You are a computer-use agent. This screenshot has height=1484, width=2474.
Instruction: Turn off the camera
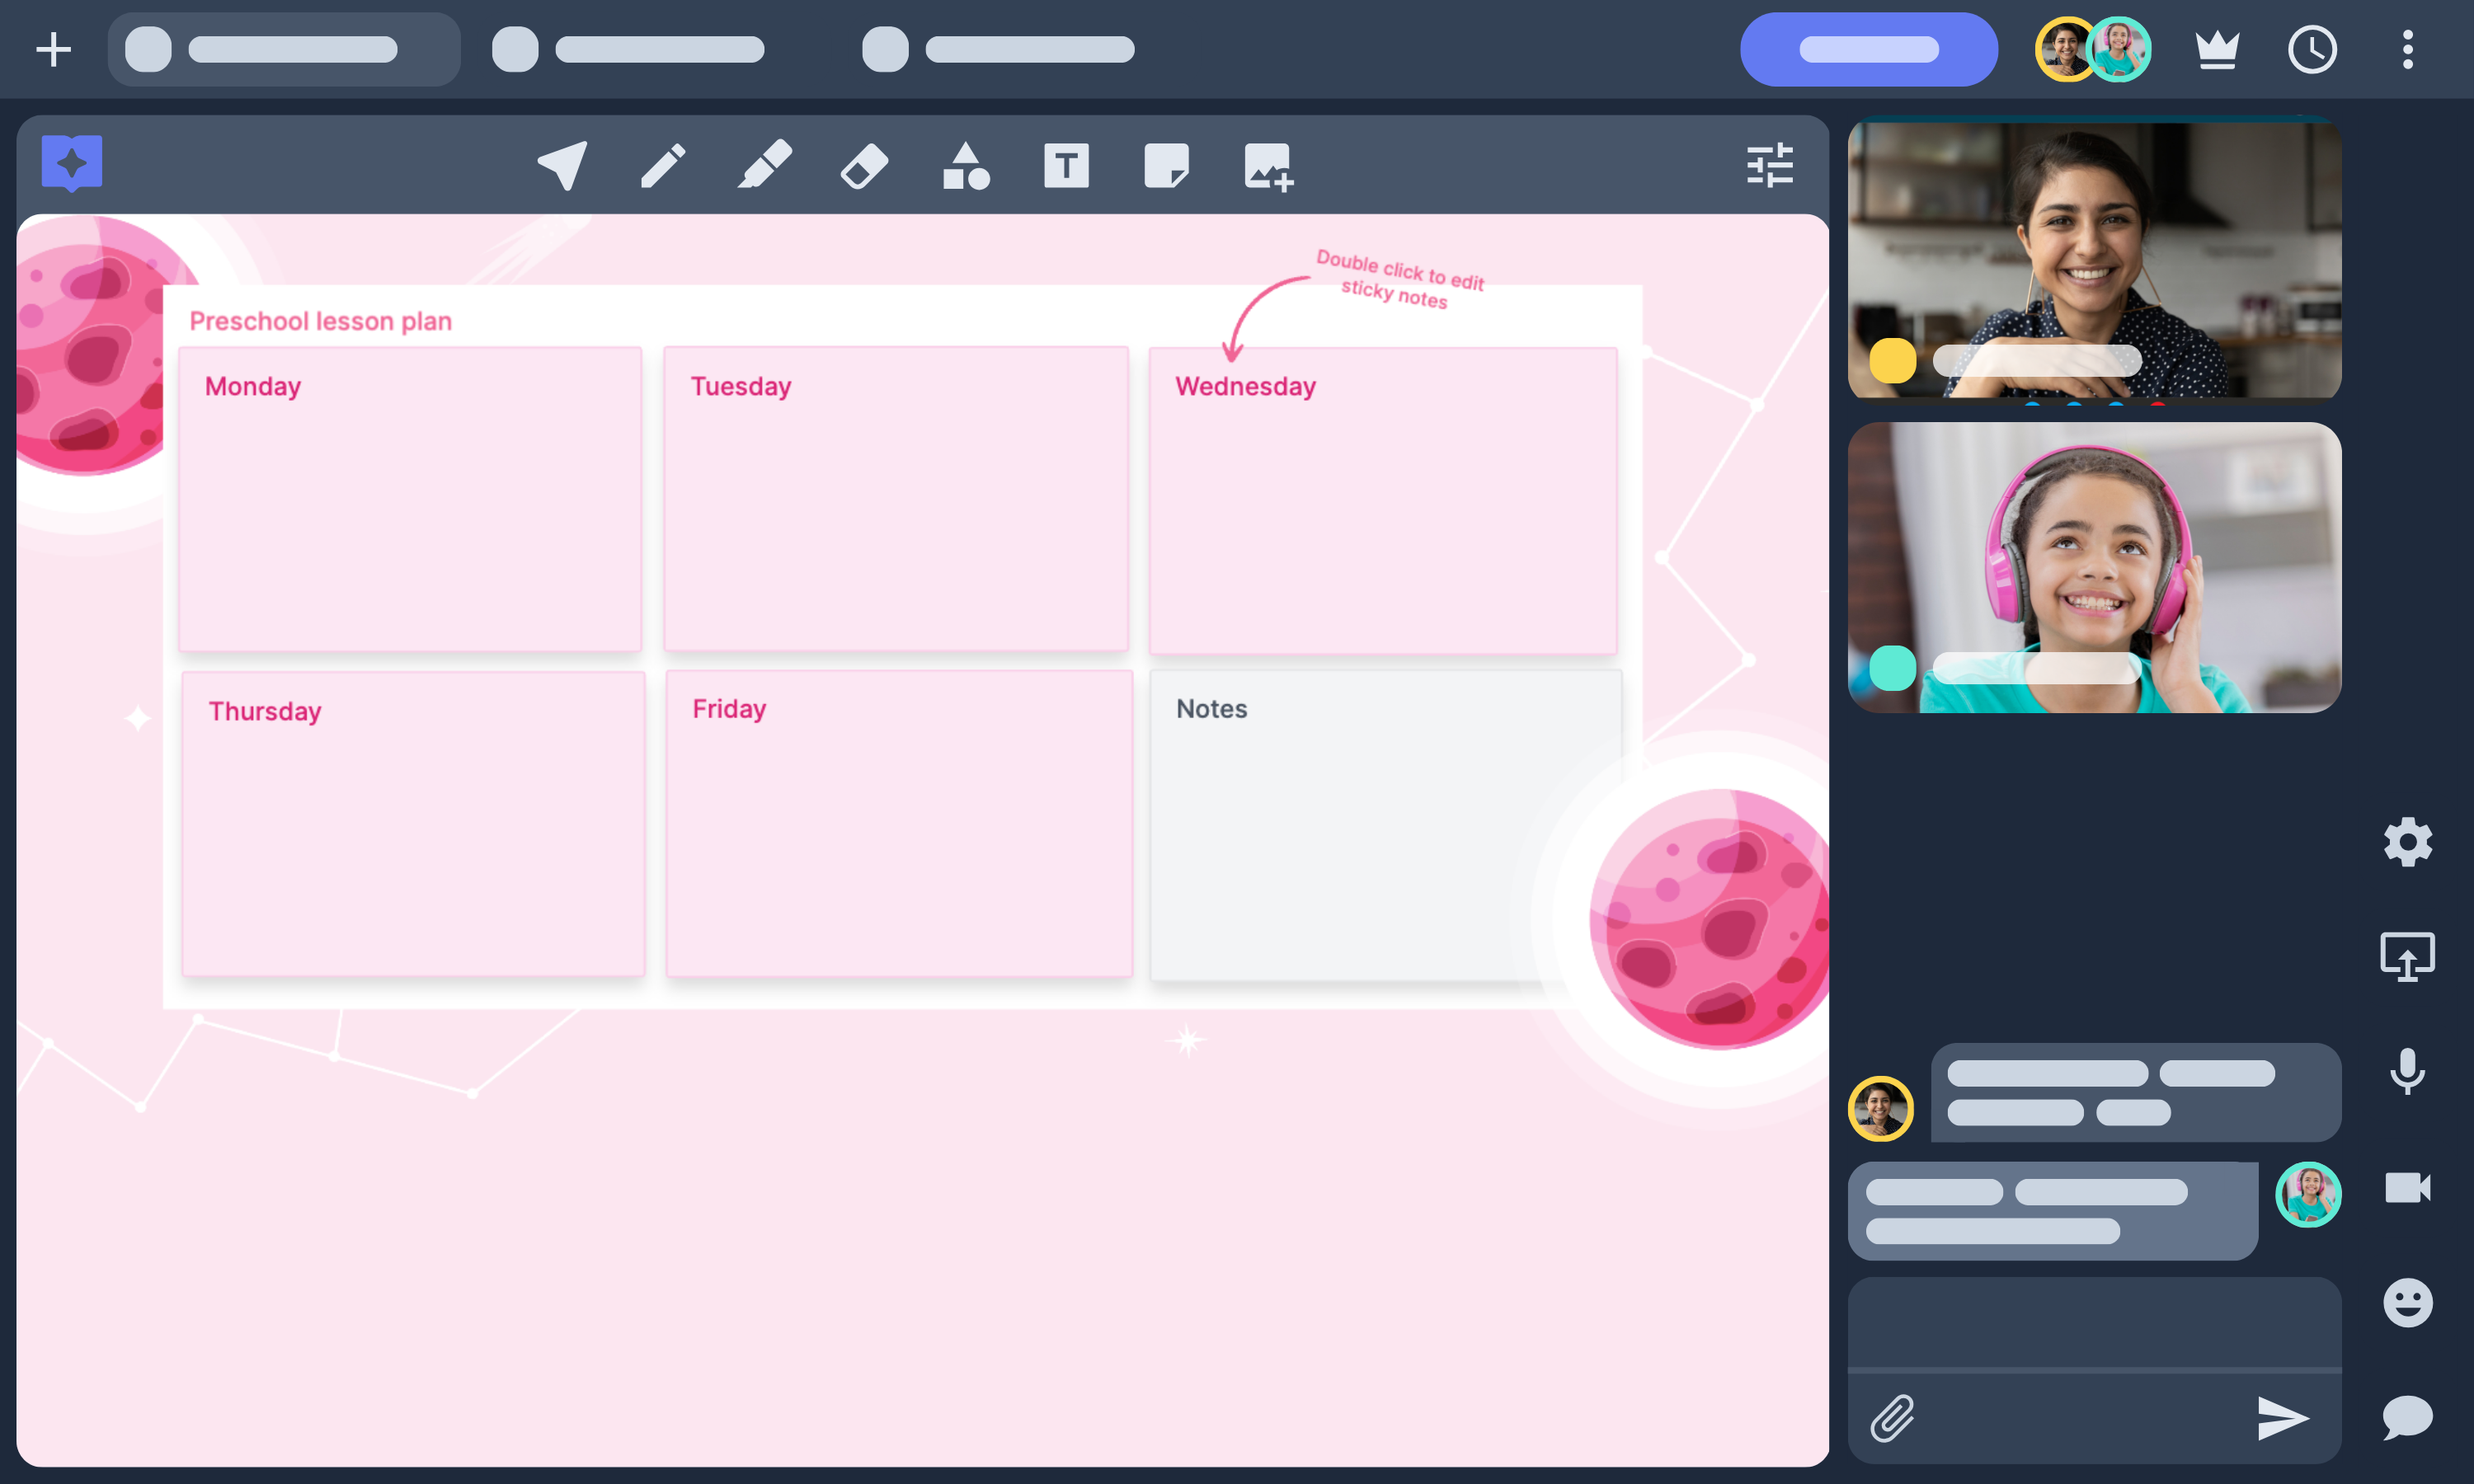coord(2408,1188)
